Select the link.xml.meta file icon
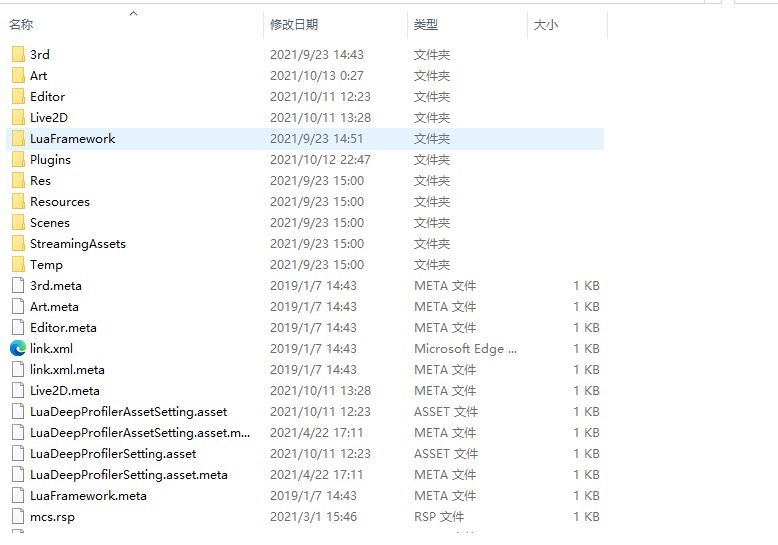The width and height of the screenshot is (778, 545). [x=18, y=369]
